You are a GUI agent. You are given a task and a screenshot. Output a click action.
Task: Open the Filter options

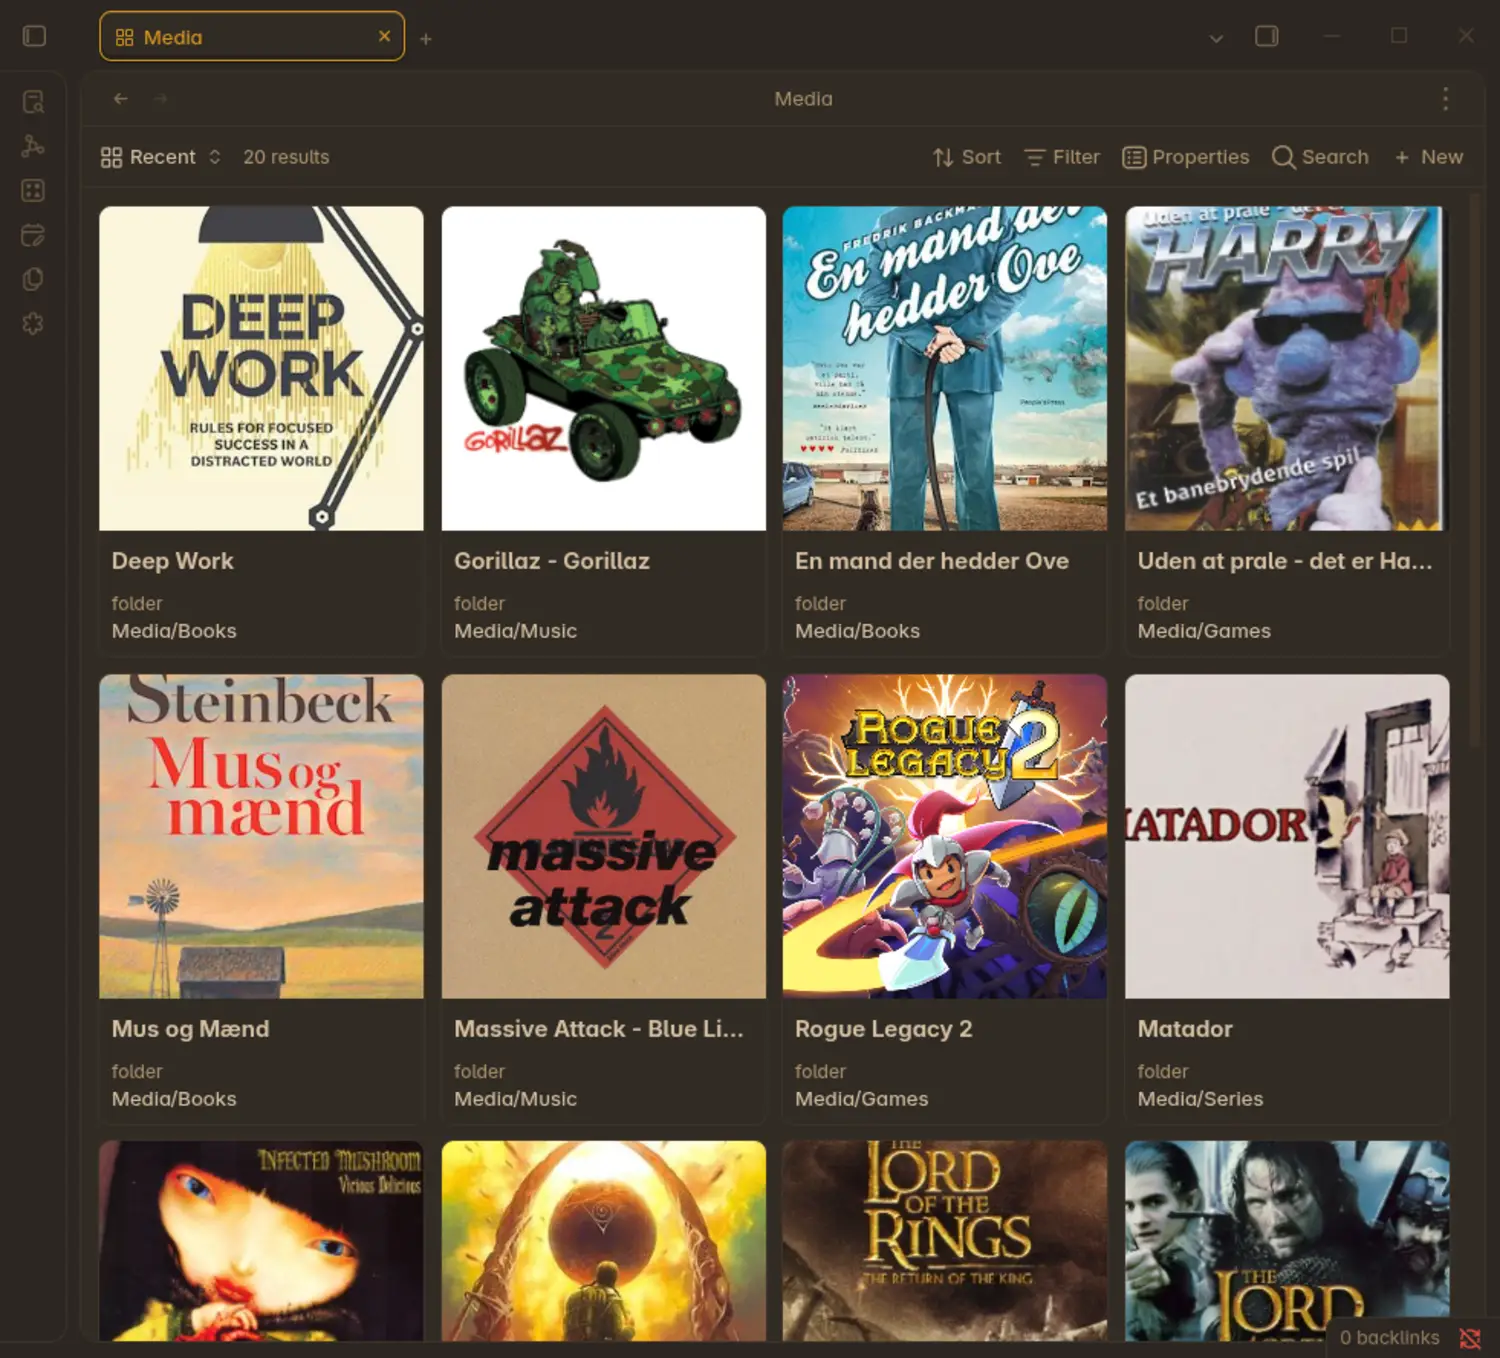coord(1062,157)
